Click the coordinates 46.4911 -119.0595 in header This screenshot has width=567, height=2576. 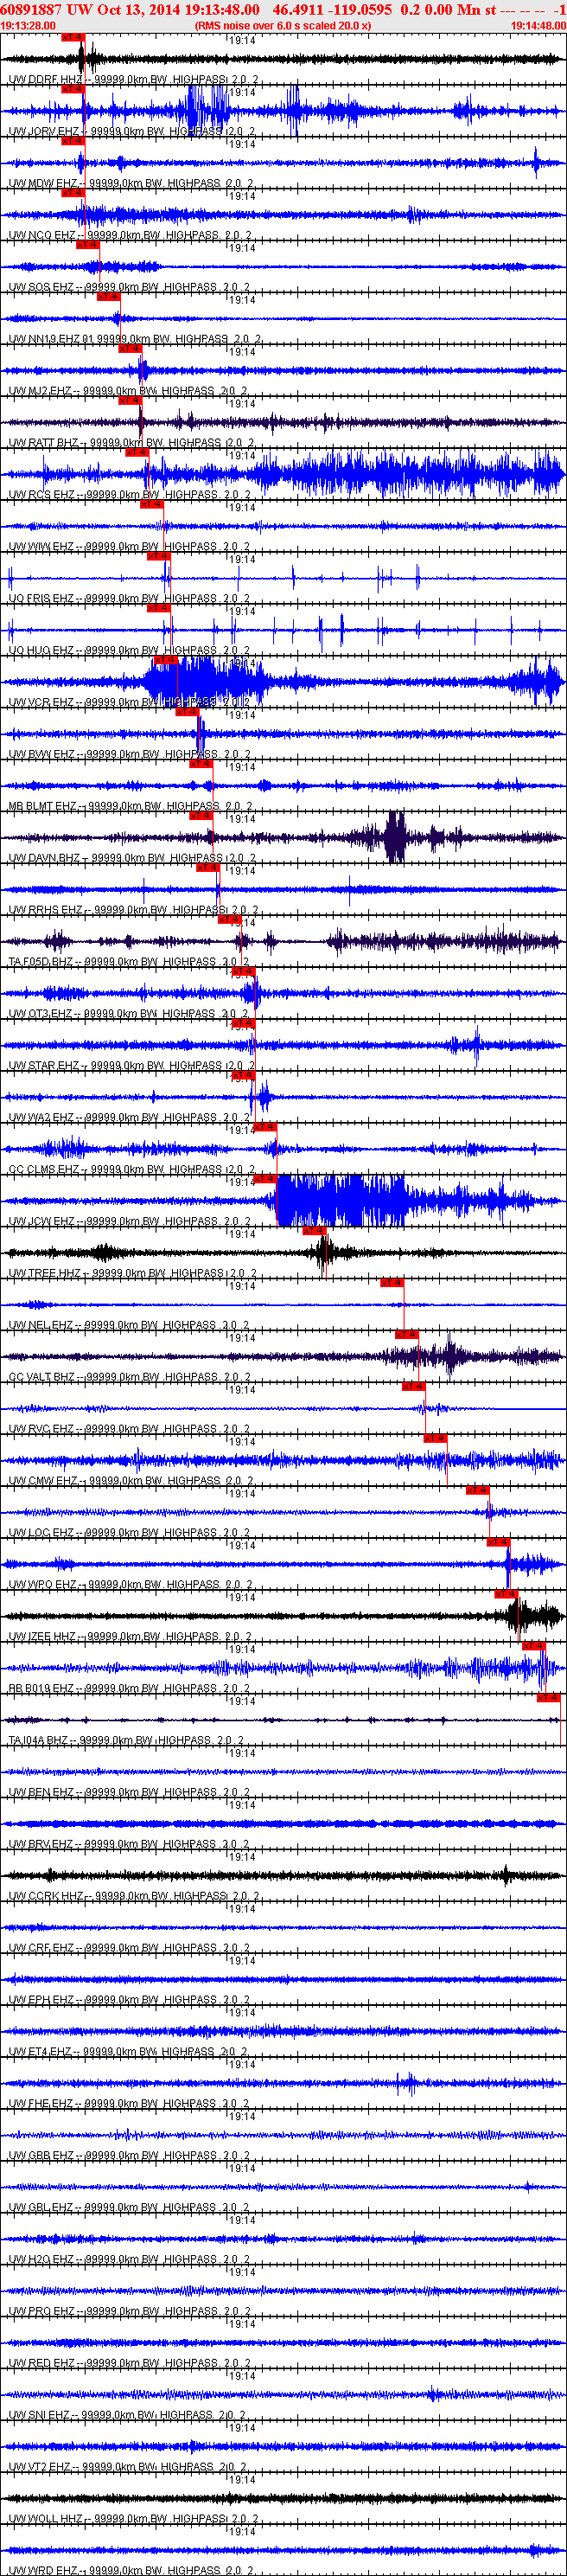tap(332, 9)
